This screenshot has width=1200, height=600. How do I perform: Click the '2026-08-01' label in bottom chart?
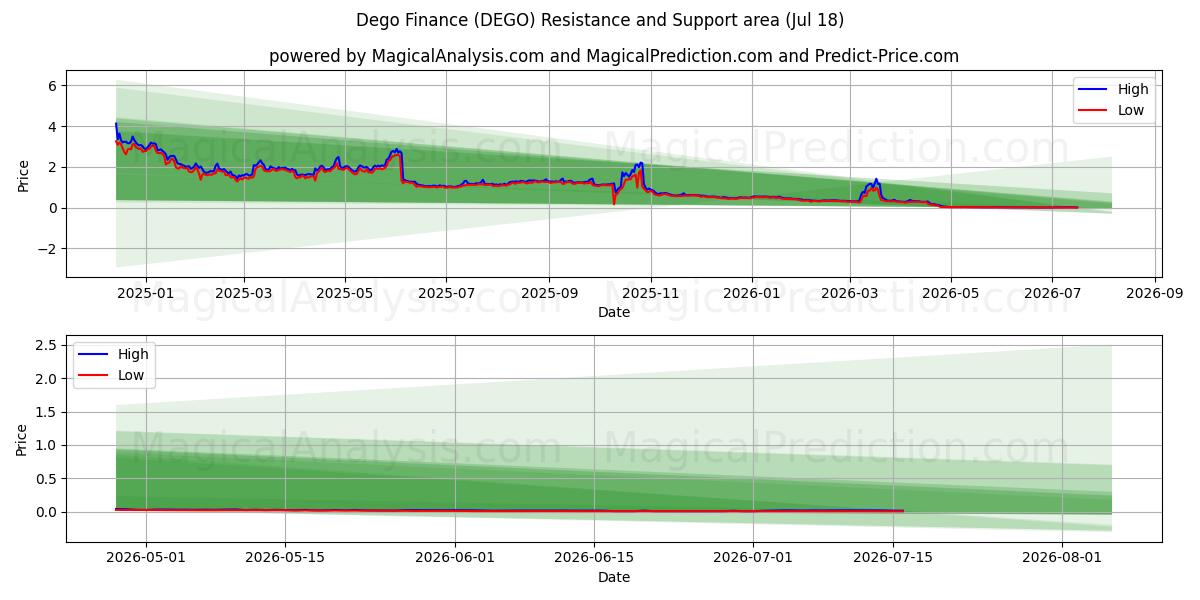(1062, 558)
